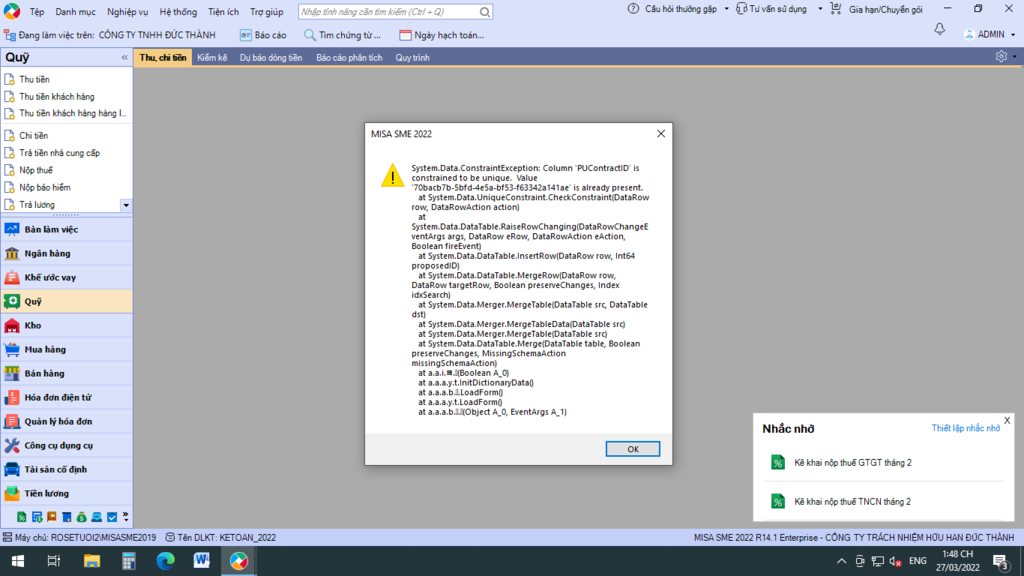Click the blue calculator with dollar shortcut icon
1024x576 pixels.
[x=37, y=517]
